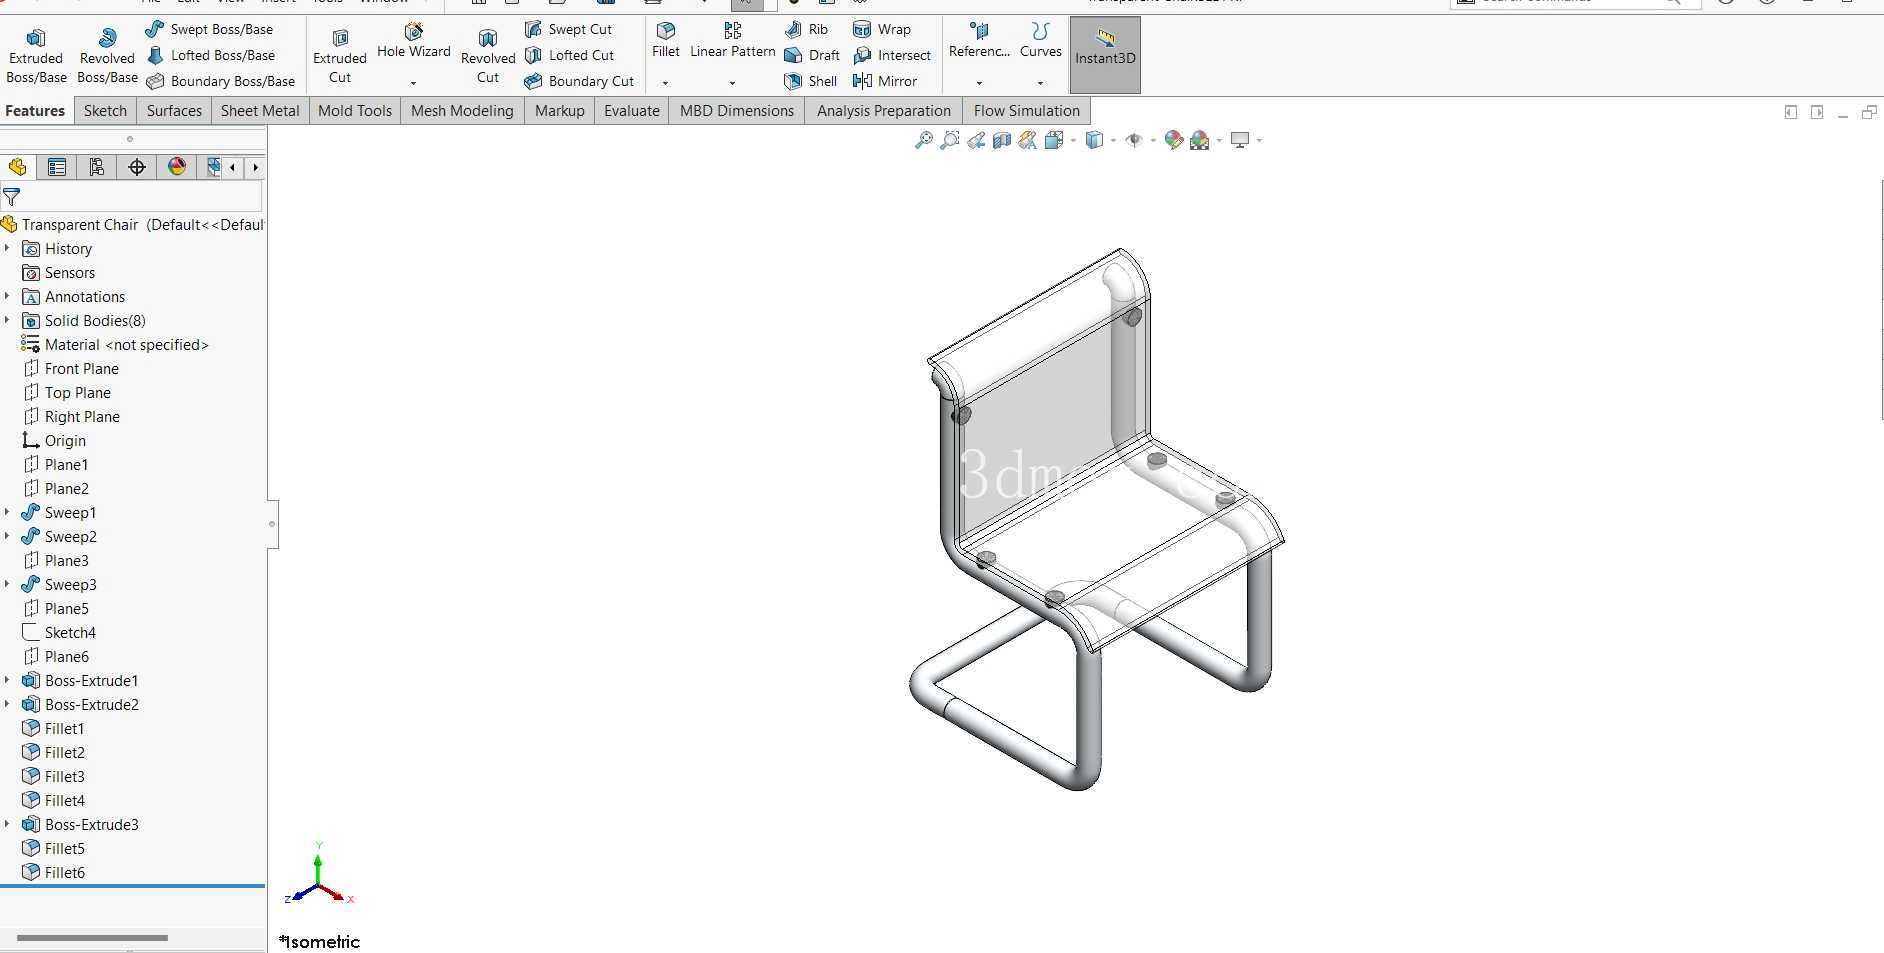Open the Hole Wizard tool
The image size is (1884, 953).
413,42
